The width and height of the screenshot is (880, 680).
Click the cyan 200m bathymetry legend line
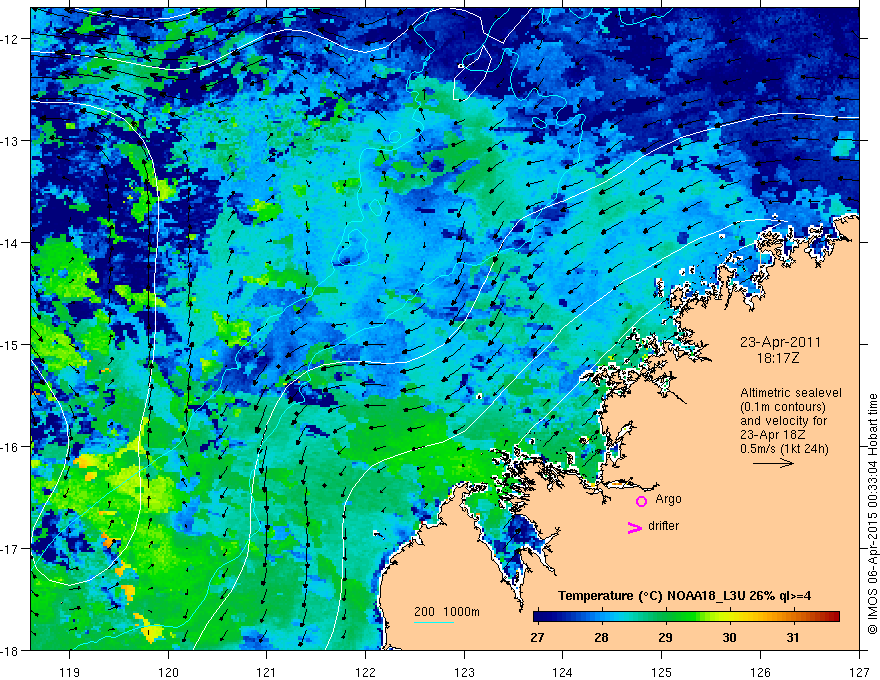point(434,622)
